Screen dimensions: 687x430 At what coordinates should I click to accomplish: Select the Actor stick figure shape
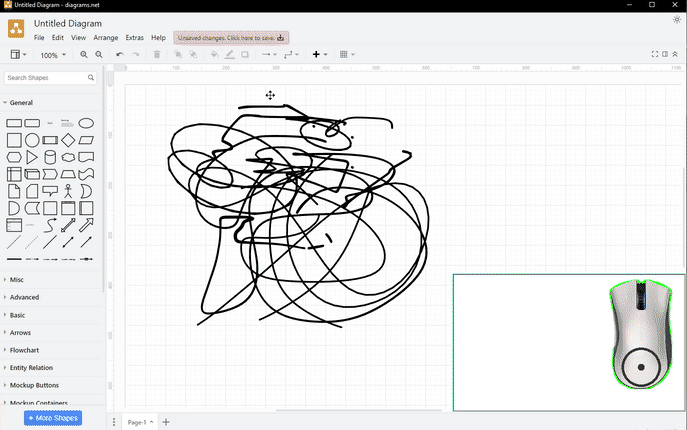(68, 191)
